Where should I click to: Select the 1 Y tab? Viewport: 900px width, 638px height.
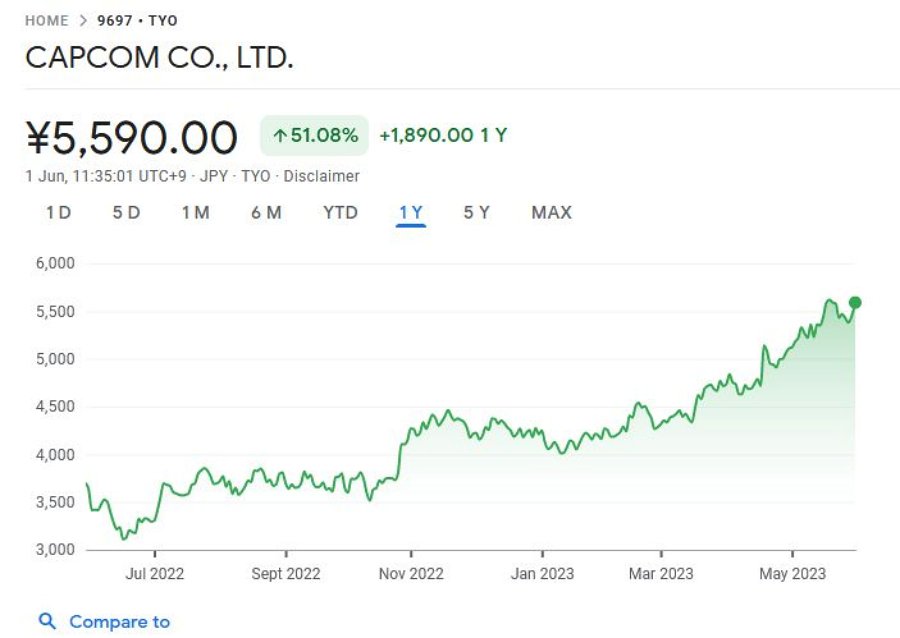(411, 213)
